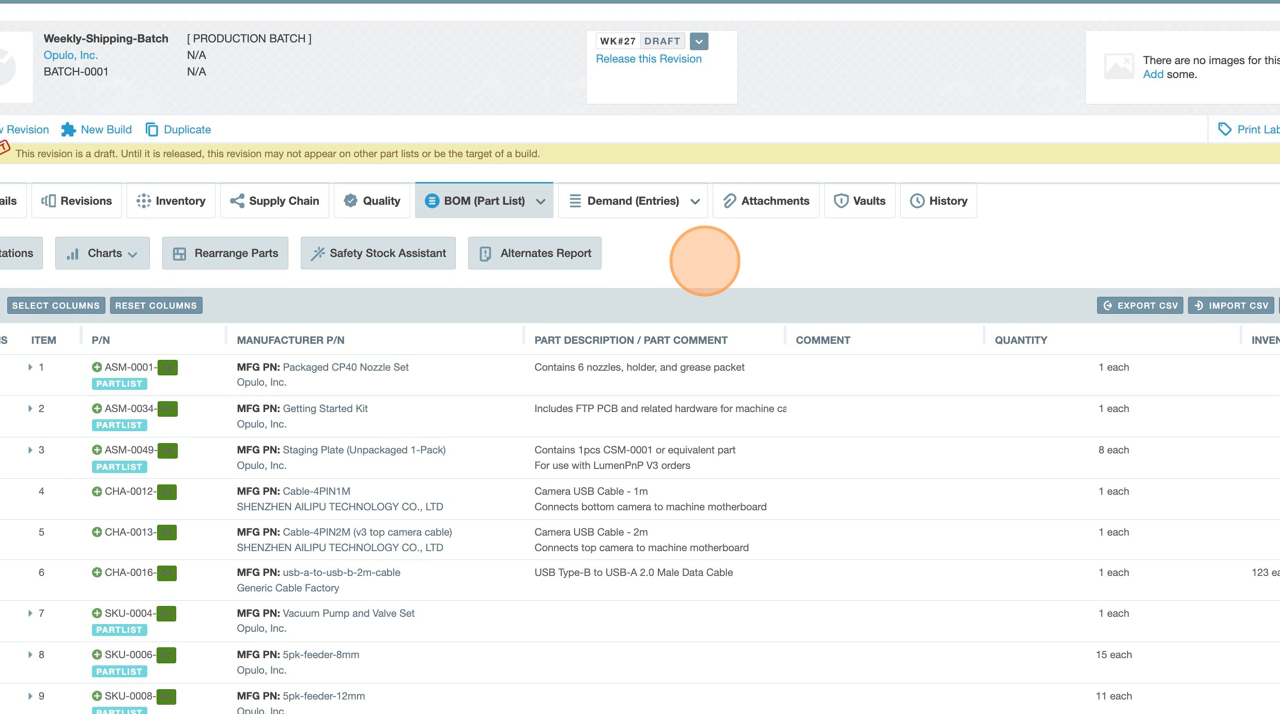Image resolution: width=1280 pixels, height=714 pixels.
Task: Click the Release this Revision link
Action: coord(648,59)
